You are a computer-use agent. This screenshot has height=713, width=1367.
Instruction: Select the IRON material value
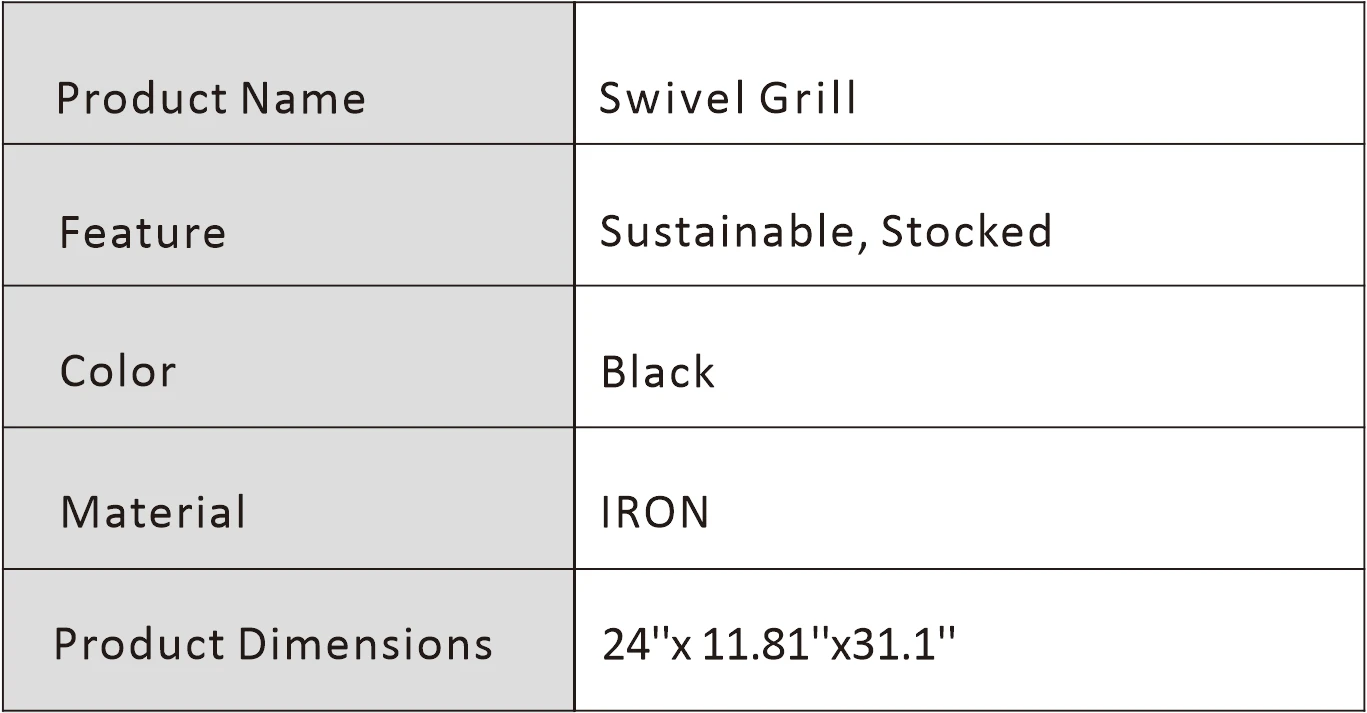coord(655,513)
